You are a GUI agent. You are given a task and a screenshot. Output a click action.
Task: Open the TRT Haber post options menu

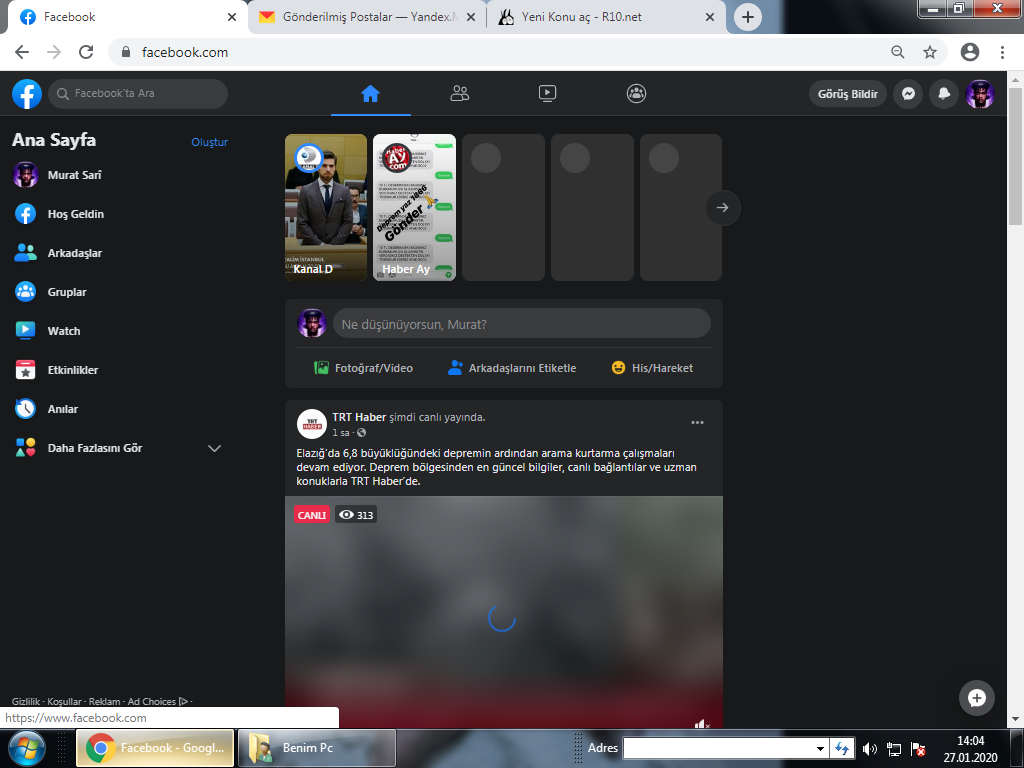697,423
